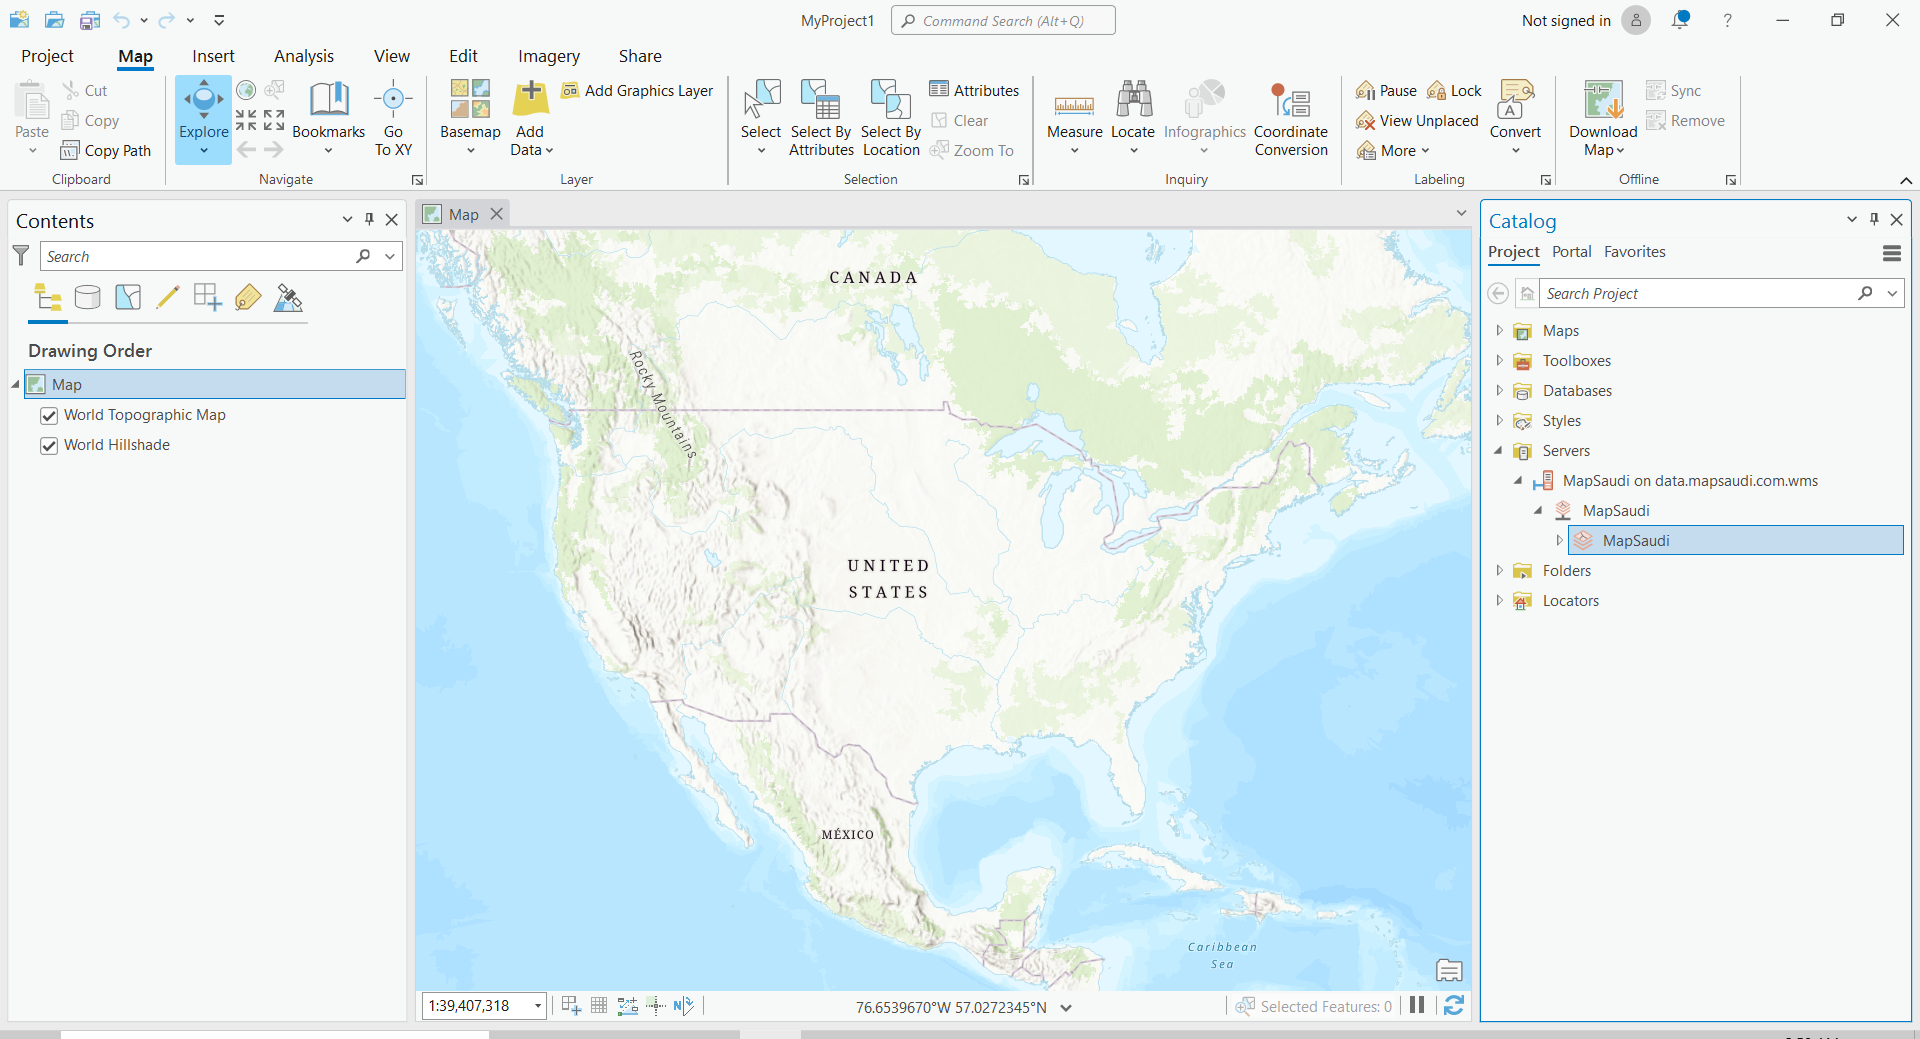Open the Analysis ribbon tab
1920x1039 pixels.
[304, 56]
